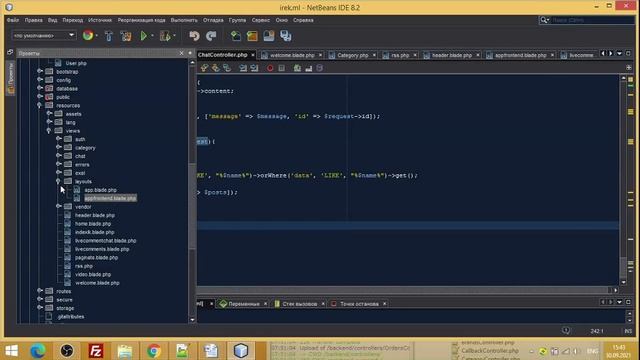This screenshot has height=360, width=640.
Task: Open the Отладка menu
Action: click(x=213, y=20)
